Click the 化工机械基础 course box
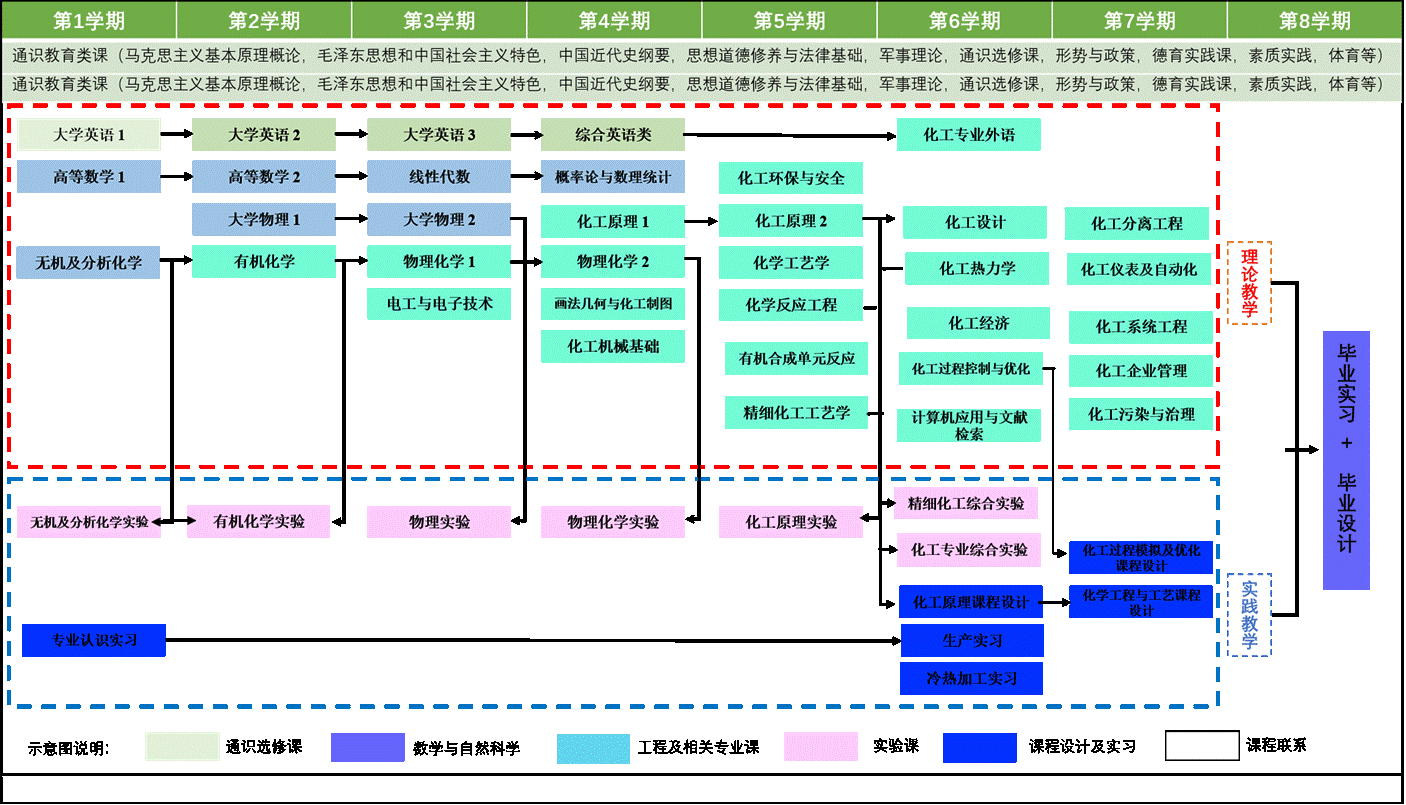1406x805 pixels. click(613, 346)
